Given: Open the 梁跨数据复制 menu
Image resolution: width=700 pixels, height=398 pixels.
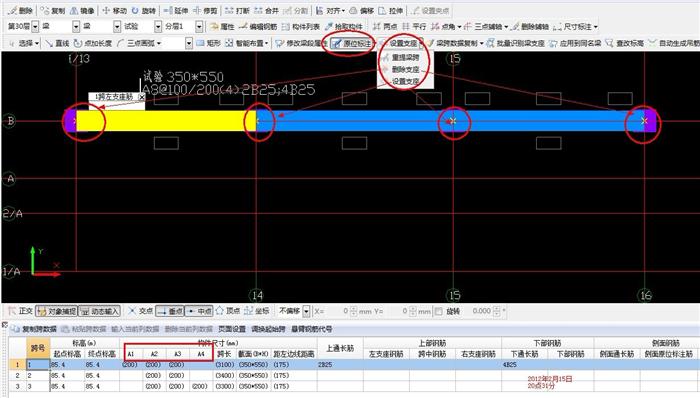Looking at the screenshot, I should tap(454, 43).
